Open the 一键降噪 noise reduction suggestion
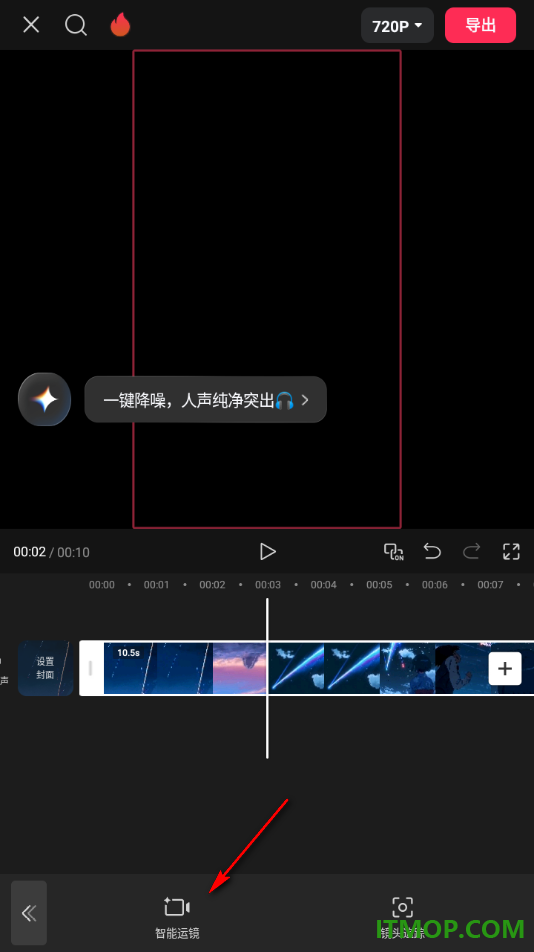Viewport: 534px width, 952px height. click(206, 400)
